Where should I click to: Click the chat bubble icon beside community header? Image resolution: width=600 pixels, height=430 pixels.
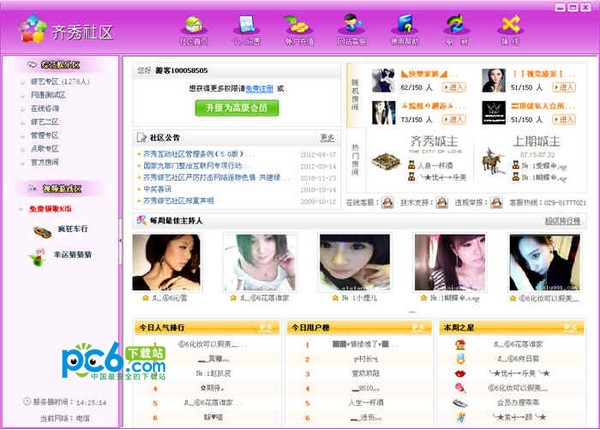click(32, 64)
